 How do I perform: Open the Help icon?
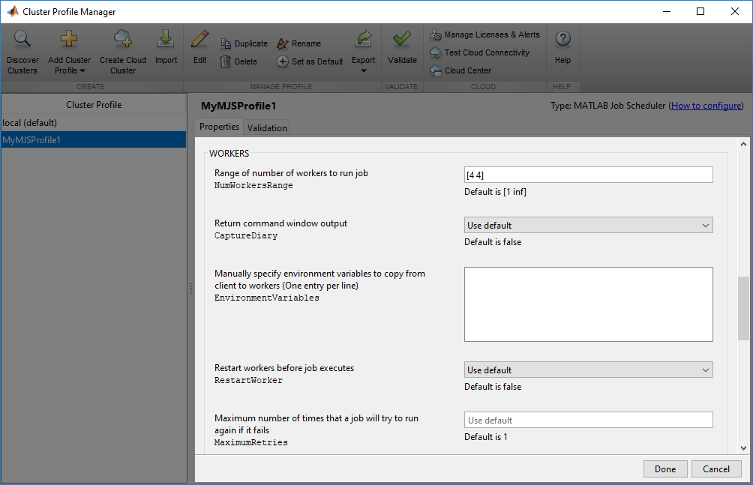(563, 39)
